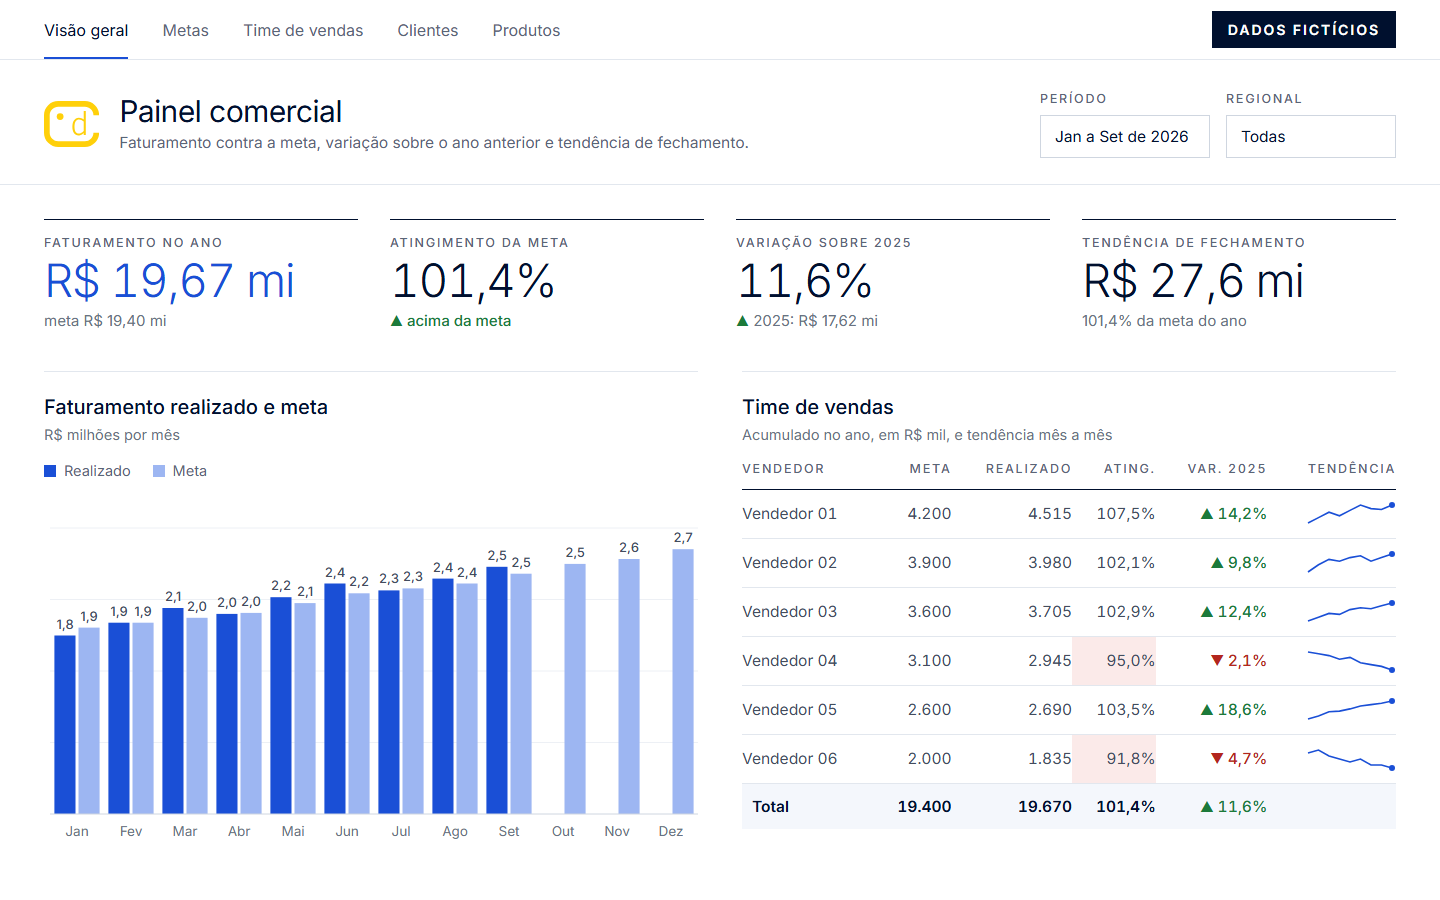The image size is (1440, 900).
Task: Click the up arrow next to 18,6%
Action: click(x=1207, y=710)
